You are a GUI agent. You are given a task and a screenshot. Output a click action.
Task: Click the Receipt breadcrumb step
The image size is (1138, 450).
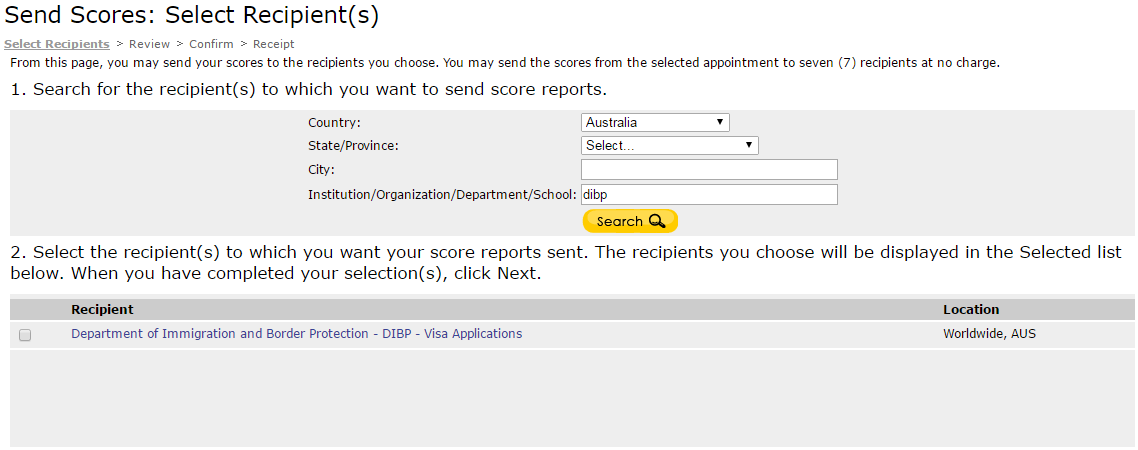(274, 44)
